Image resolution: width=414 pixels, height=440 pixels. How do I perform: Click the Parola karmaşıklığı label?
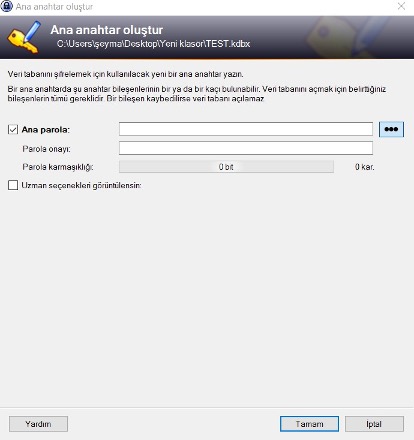pos(58,167)
